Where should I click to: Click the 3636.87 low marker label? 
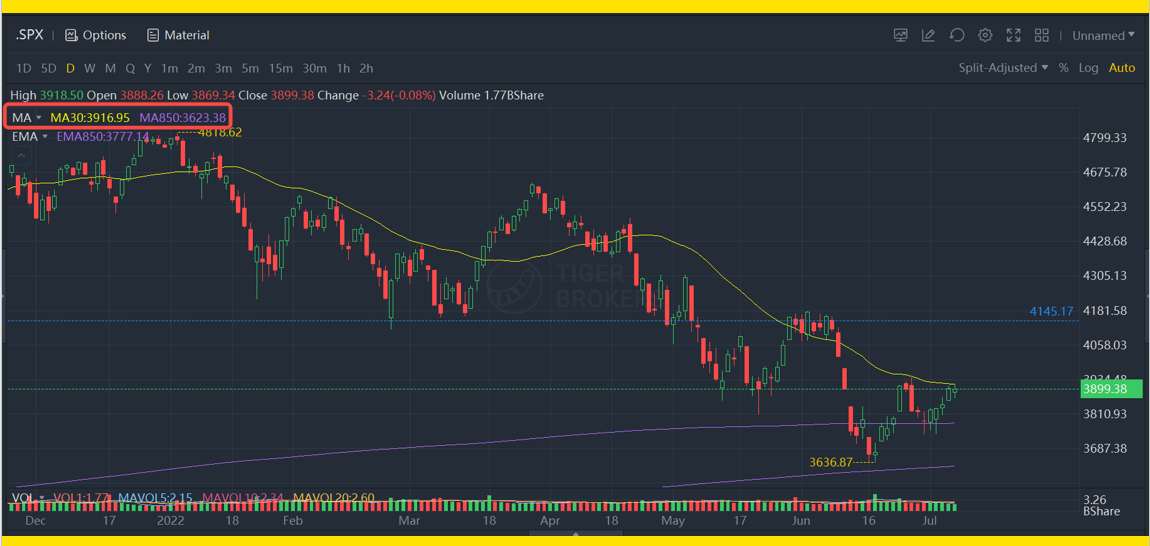coord(831,462)
